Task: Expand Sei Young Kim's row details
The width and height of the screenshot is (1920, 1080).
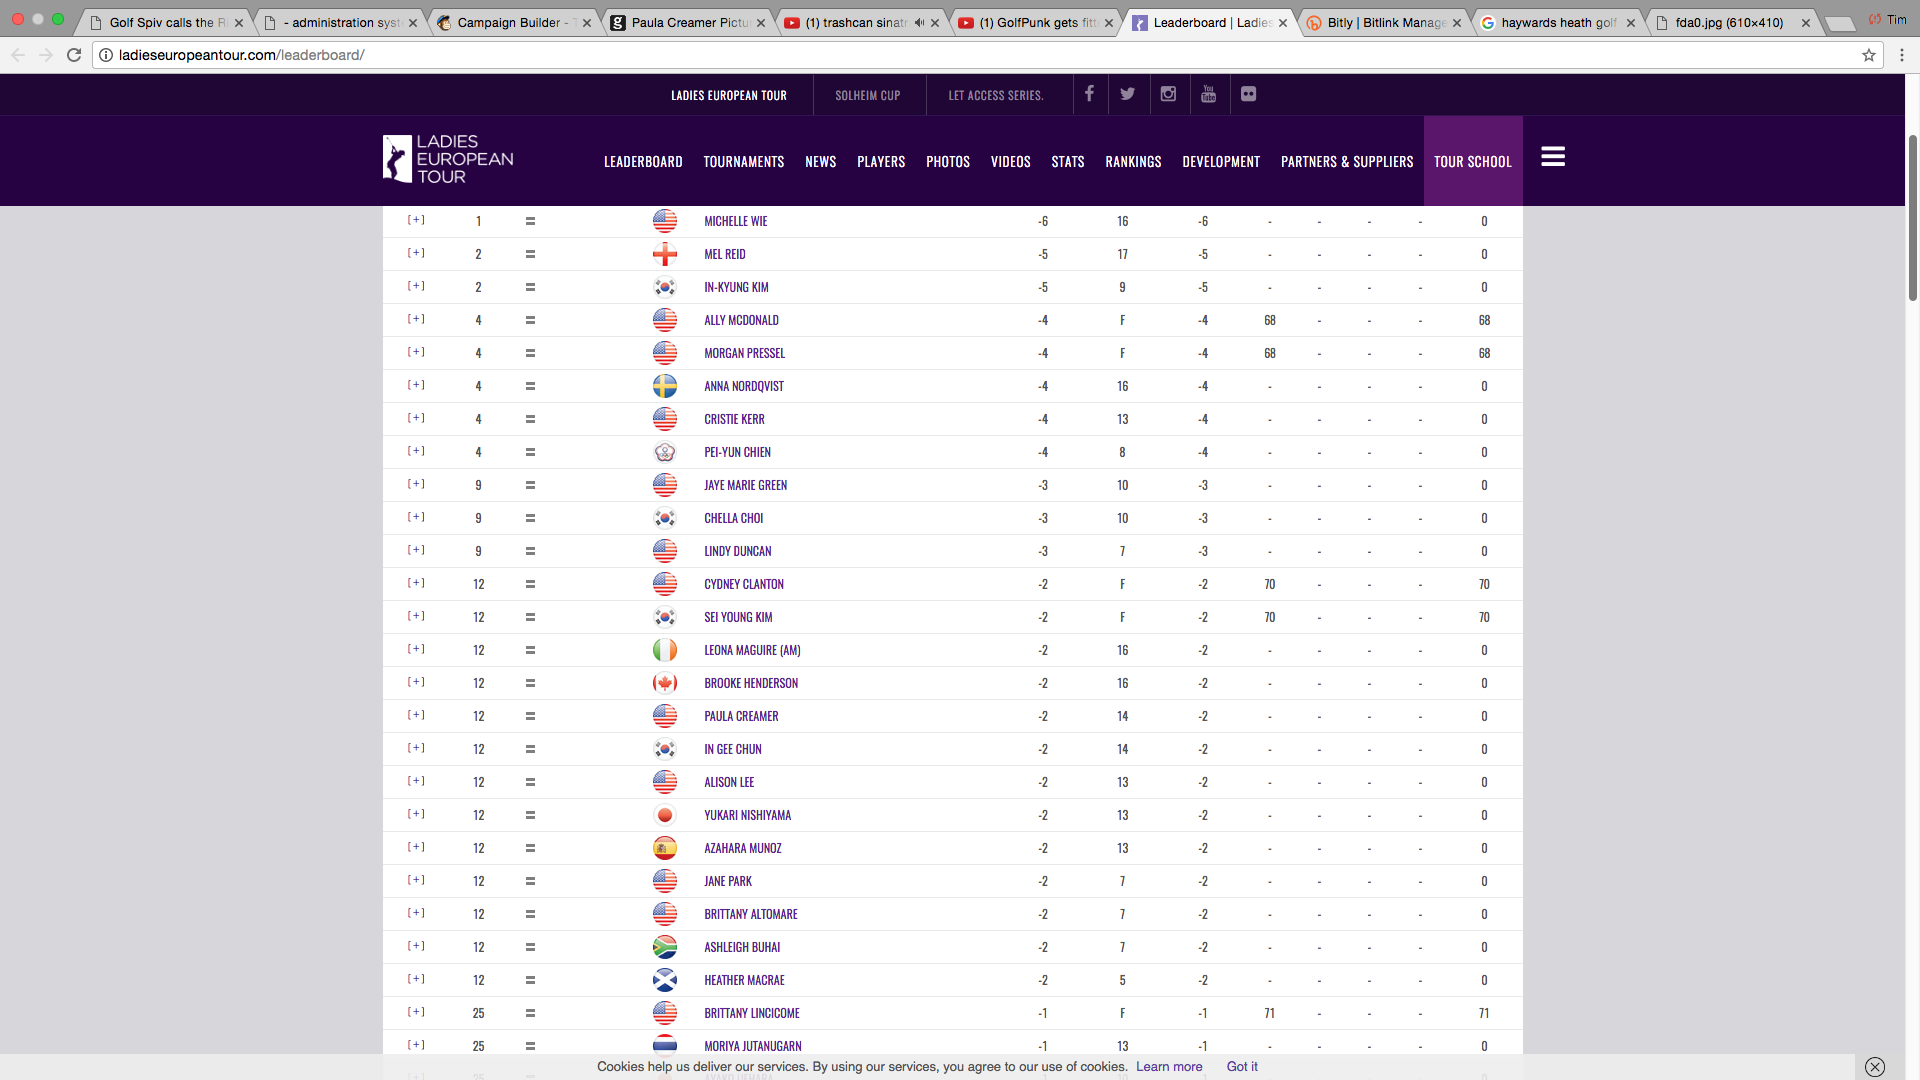Action: click(x=416, y=616)
